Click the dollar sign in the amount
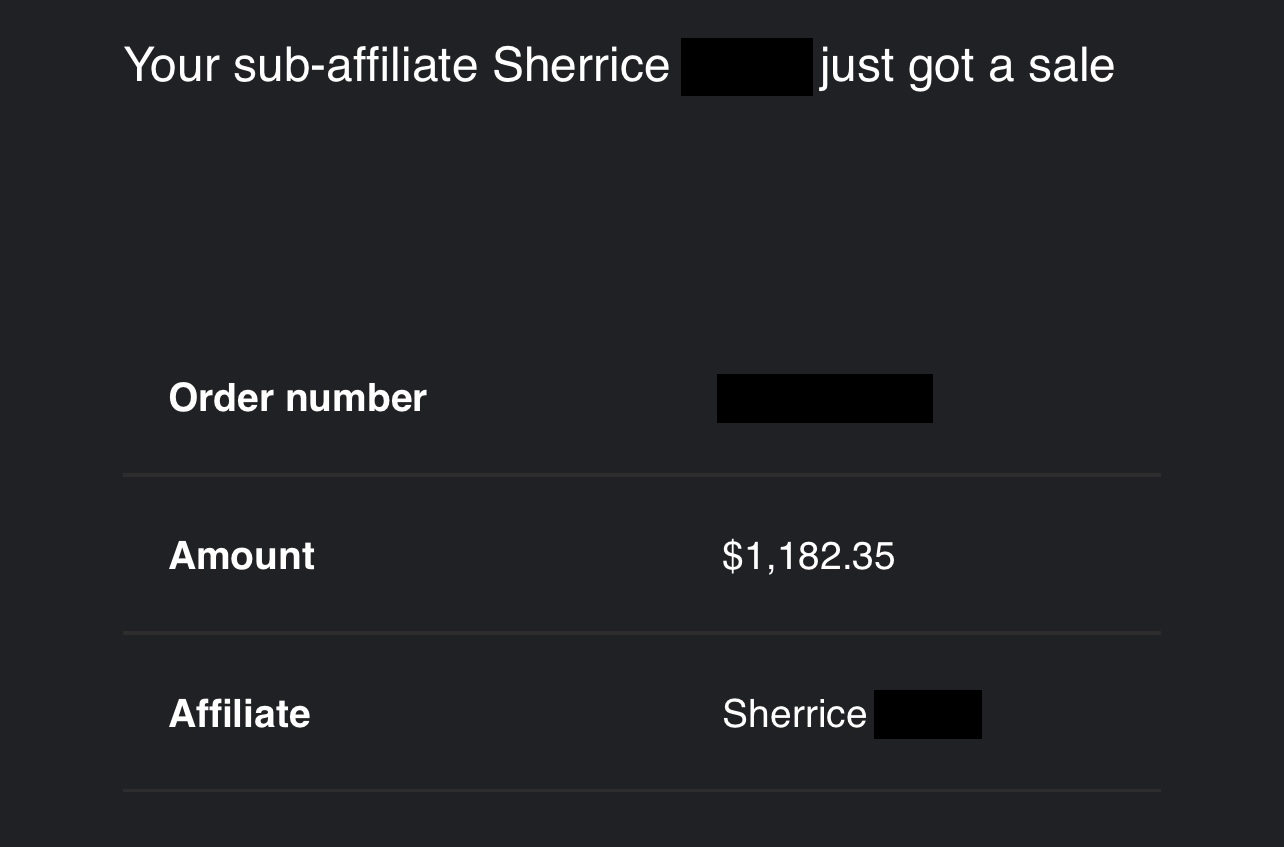 point(732,556)
